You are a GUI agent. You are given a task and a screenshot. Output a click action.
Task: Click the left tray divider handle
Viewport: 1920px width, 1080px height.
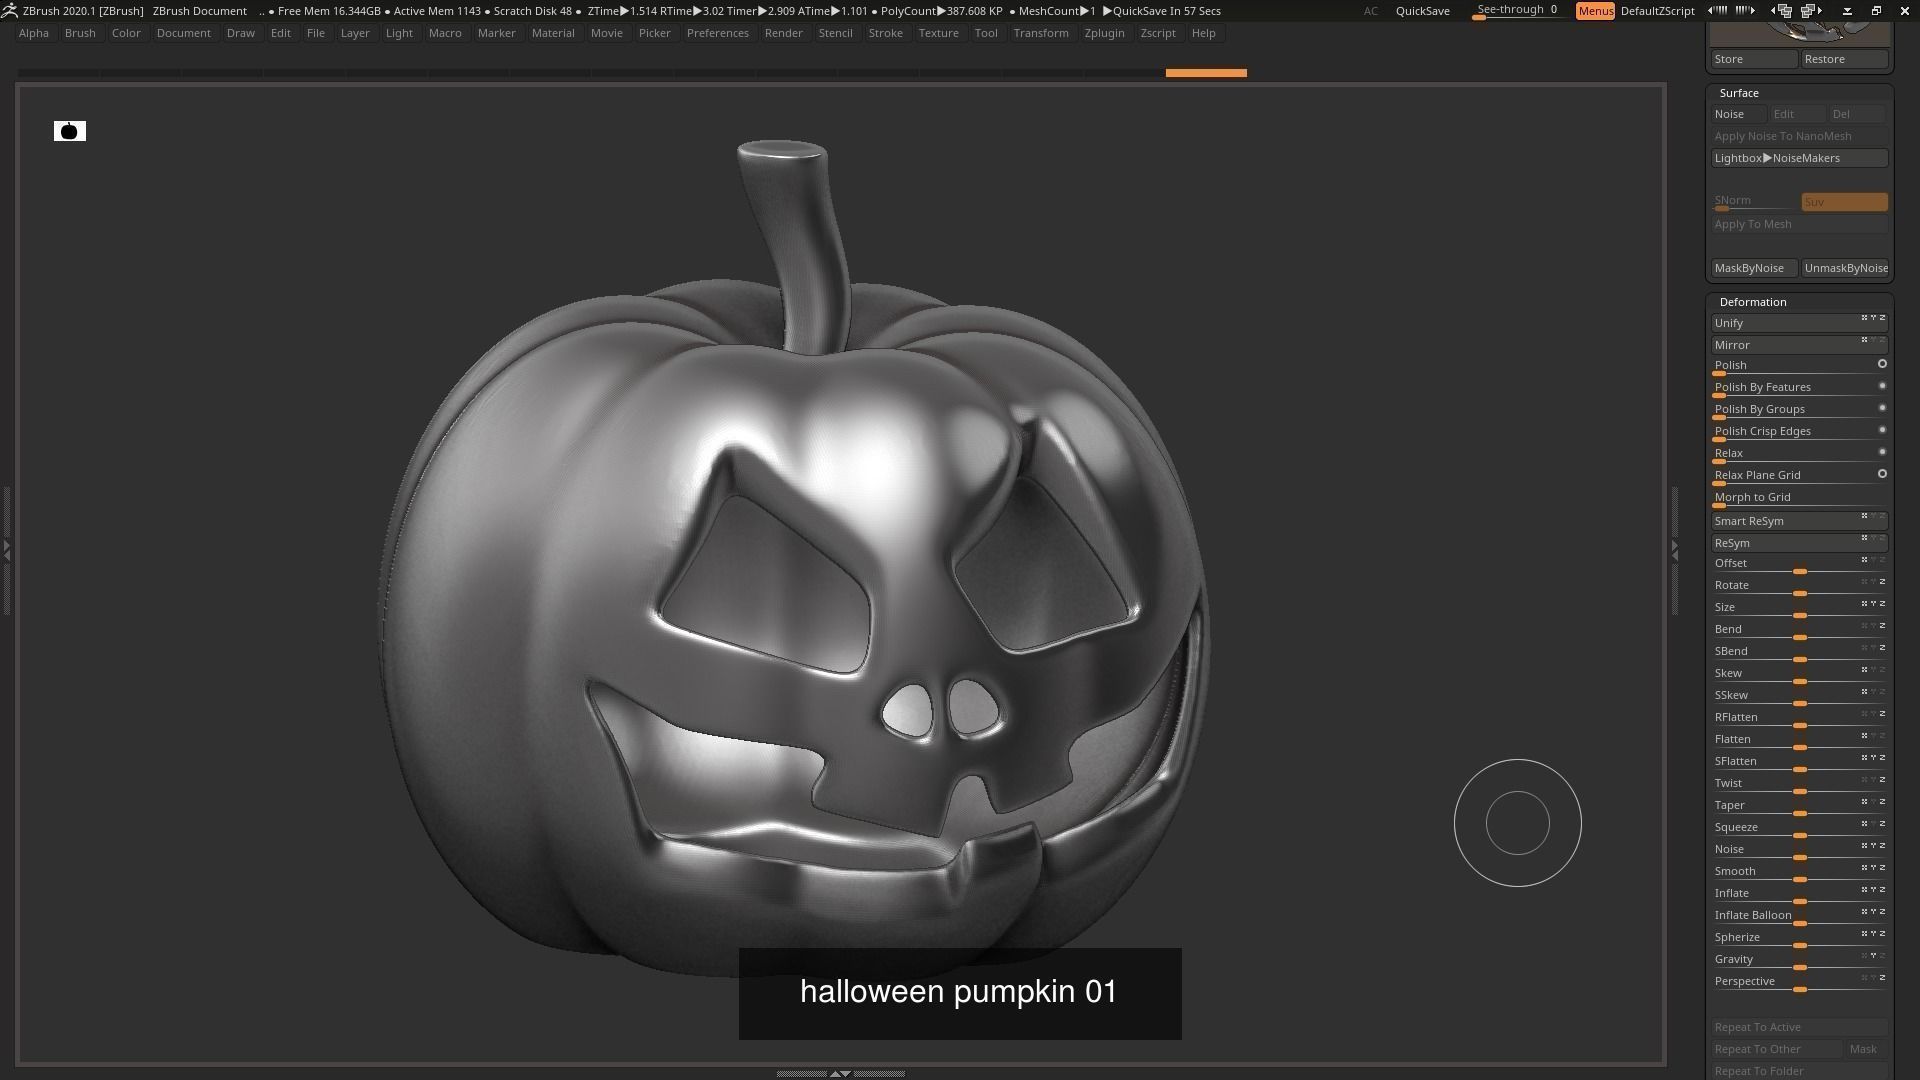tap(6, 550)
